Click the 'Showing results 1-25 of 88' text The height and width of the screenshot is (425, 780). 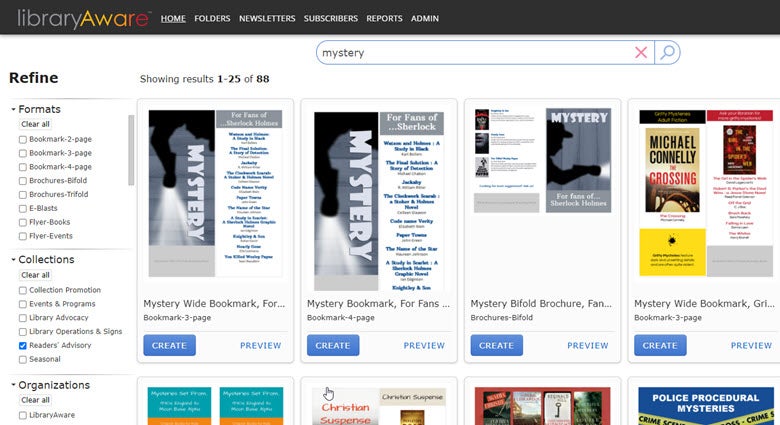coord(204,79)
